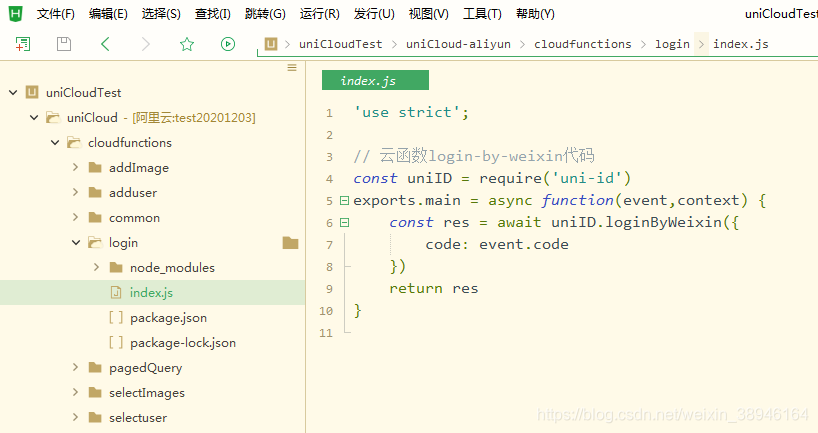Click the Run play icon in toolbar

tap(228, 44)
